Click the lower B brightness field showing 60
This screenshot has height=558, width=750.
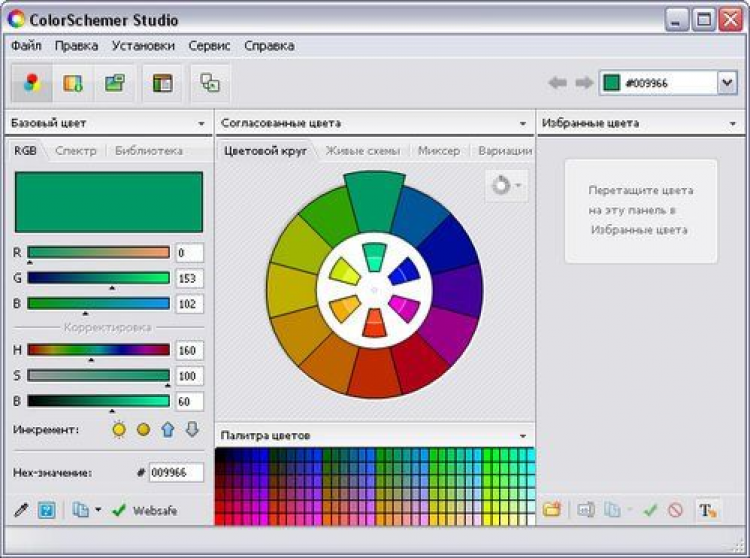coord(189,402)
